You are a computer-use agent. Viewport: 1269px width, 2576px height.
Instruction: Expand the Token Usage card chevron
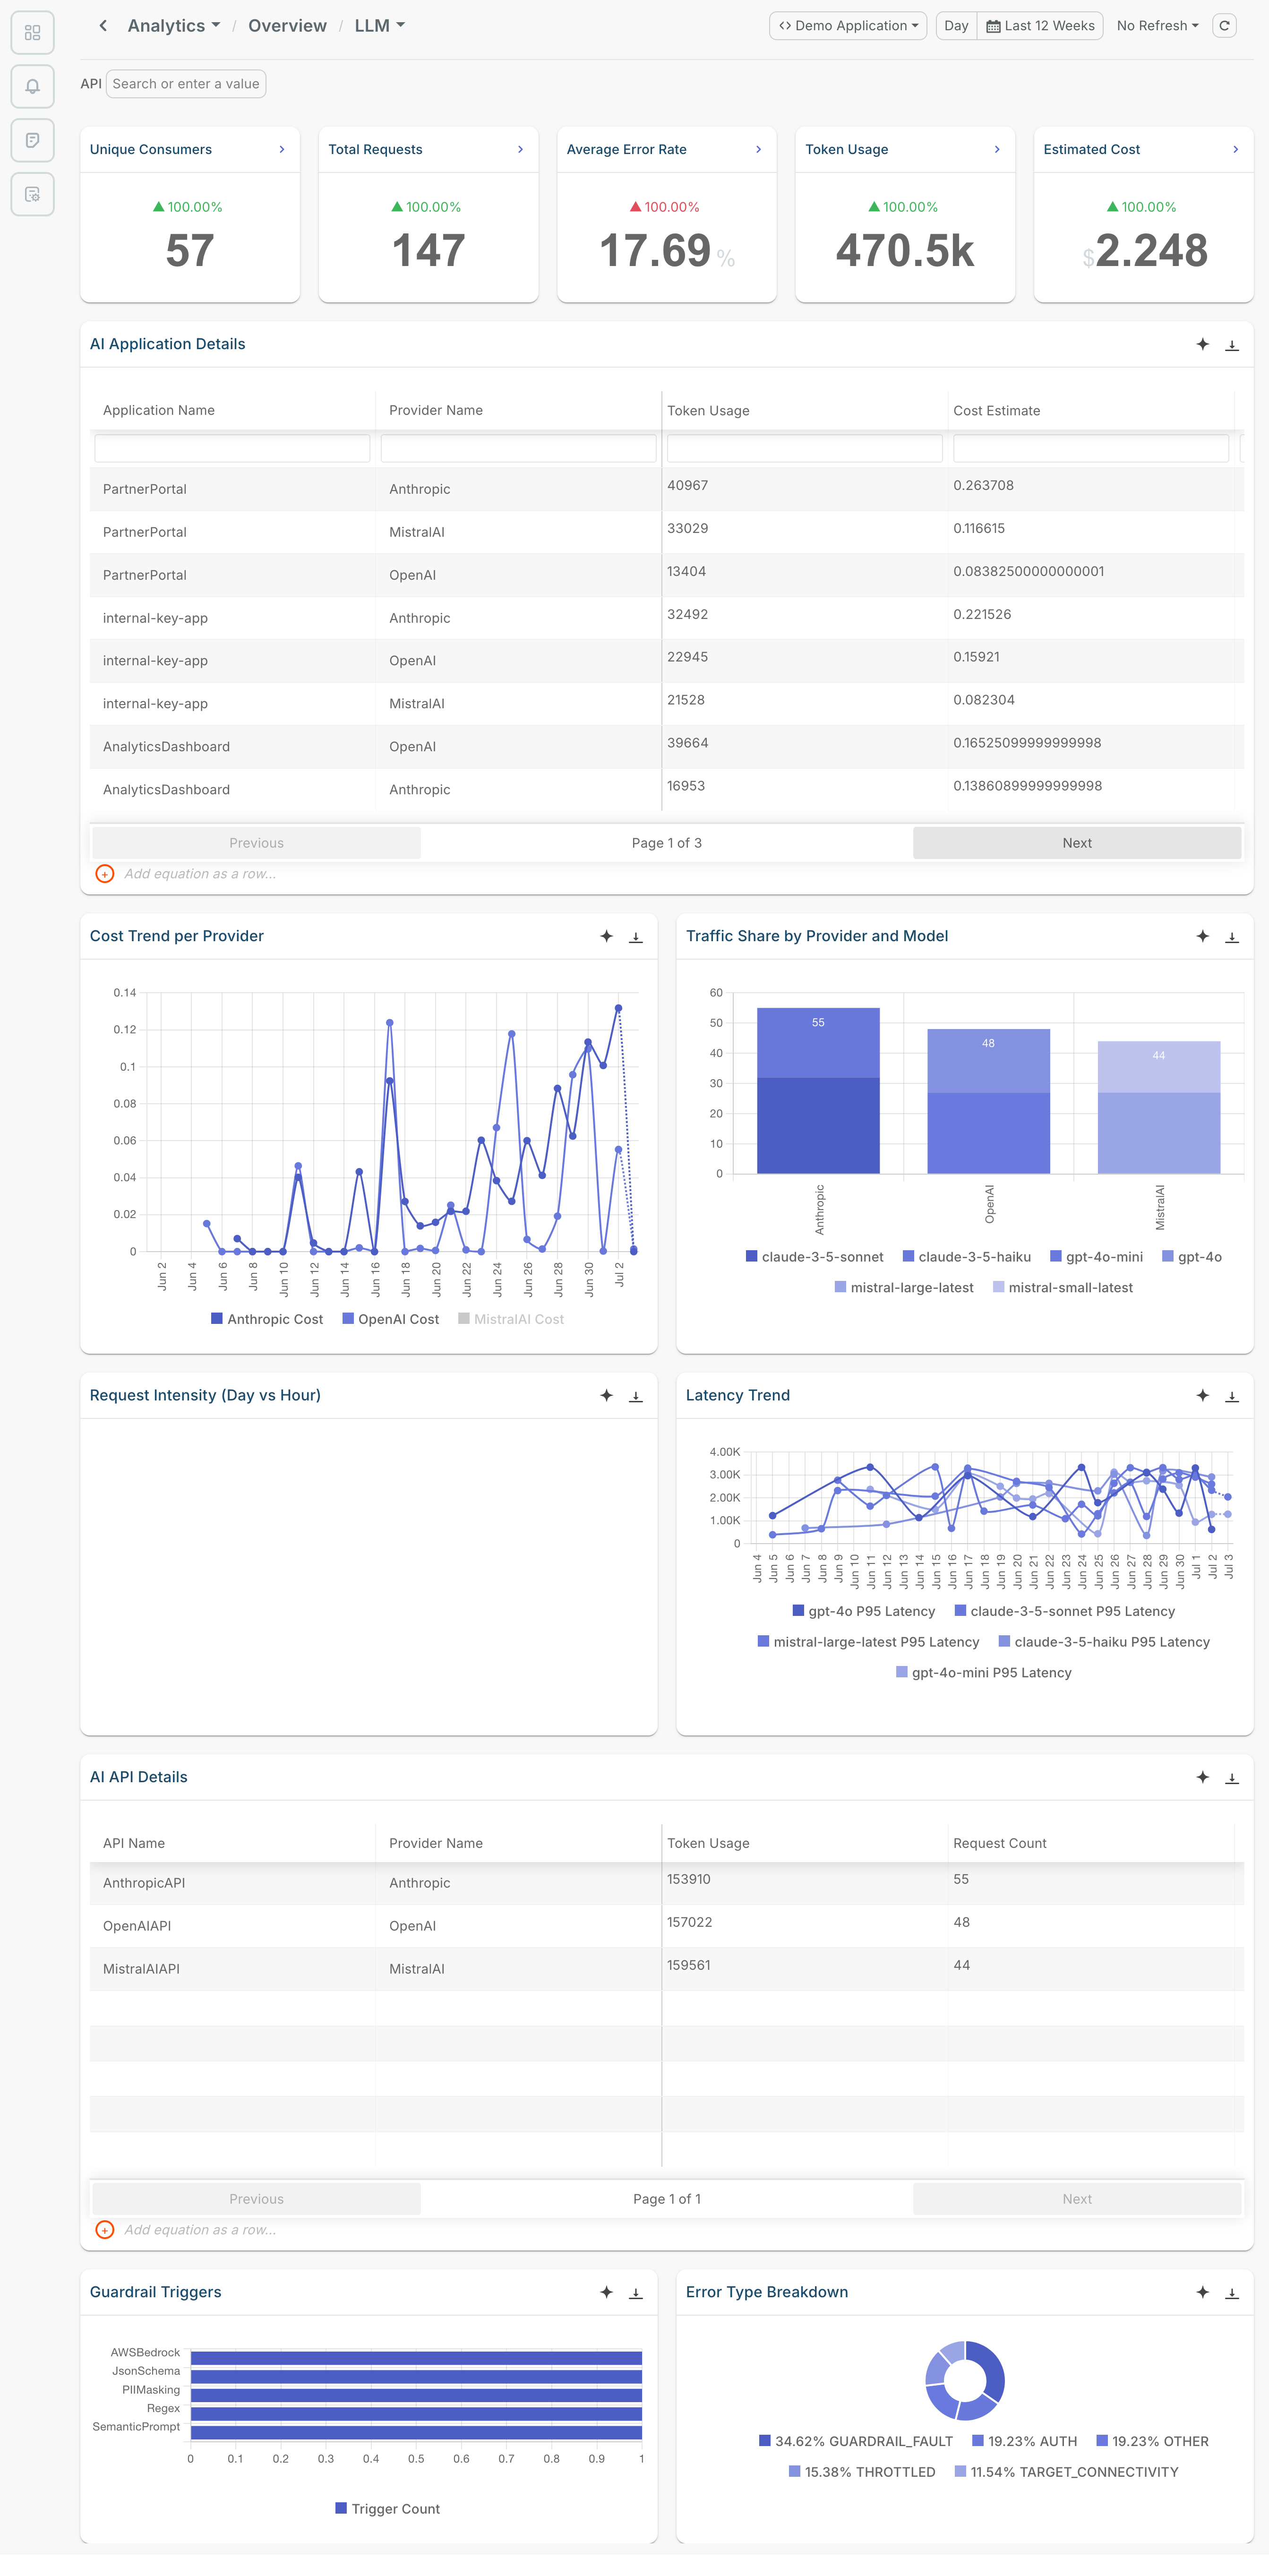click(997, 149)
